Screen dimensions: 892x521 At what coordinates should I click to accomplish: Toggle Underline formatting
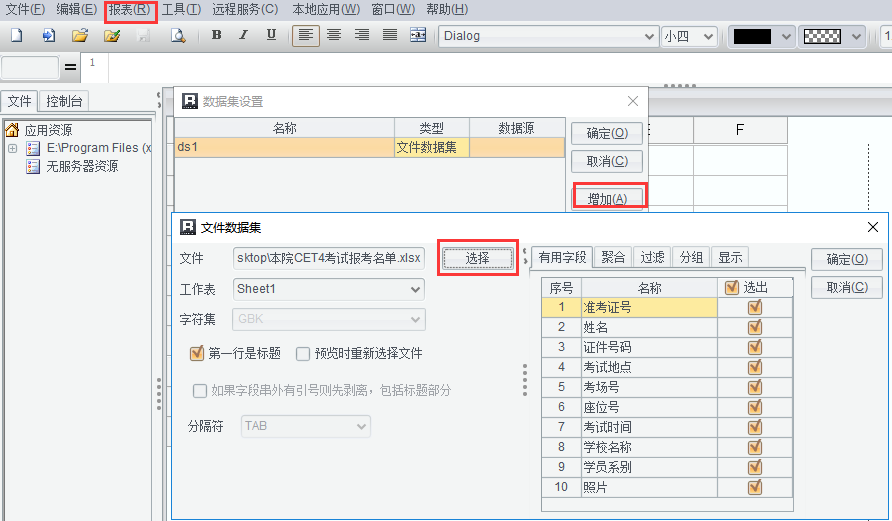[x=271, y=35]
